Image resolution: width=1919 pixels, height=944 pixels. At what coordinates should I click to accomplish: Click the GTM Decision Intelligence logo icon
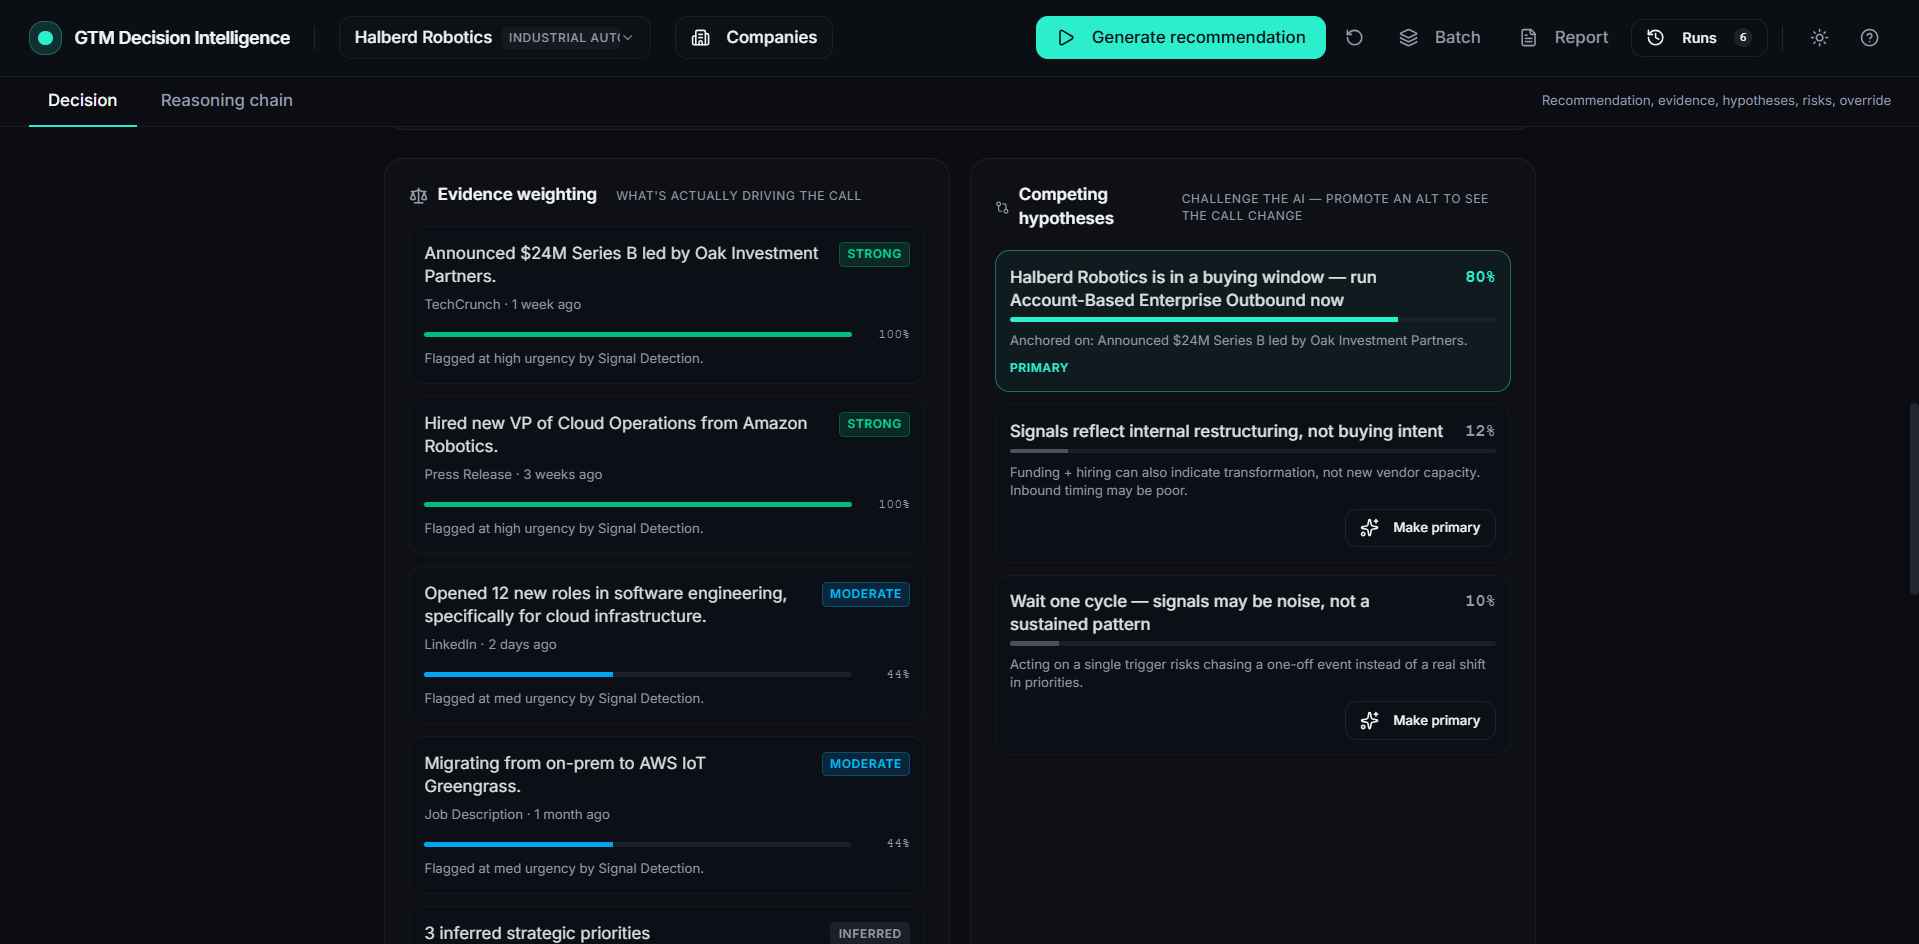tap(45, 38)
